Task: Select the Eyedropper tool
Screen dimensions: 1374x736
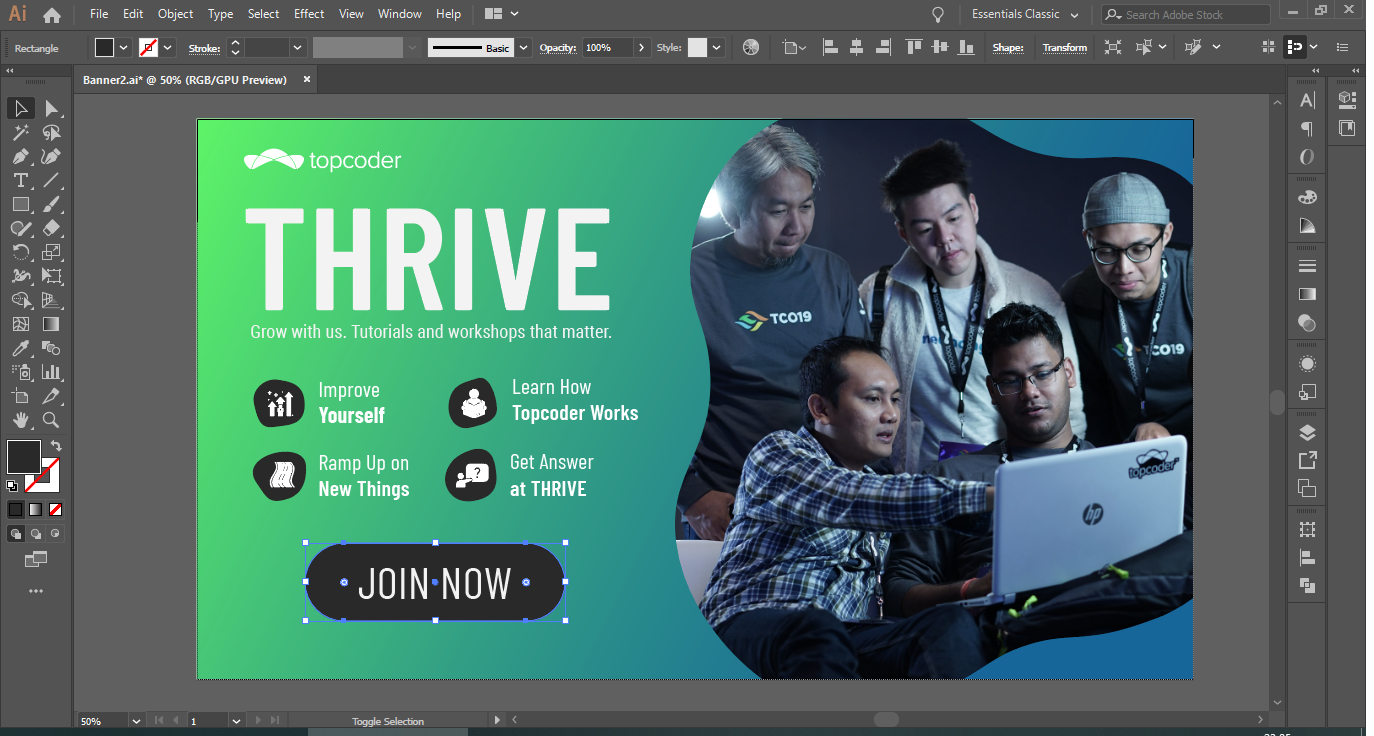Action: click(x=21, y=348)
